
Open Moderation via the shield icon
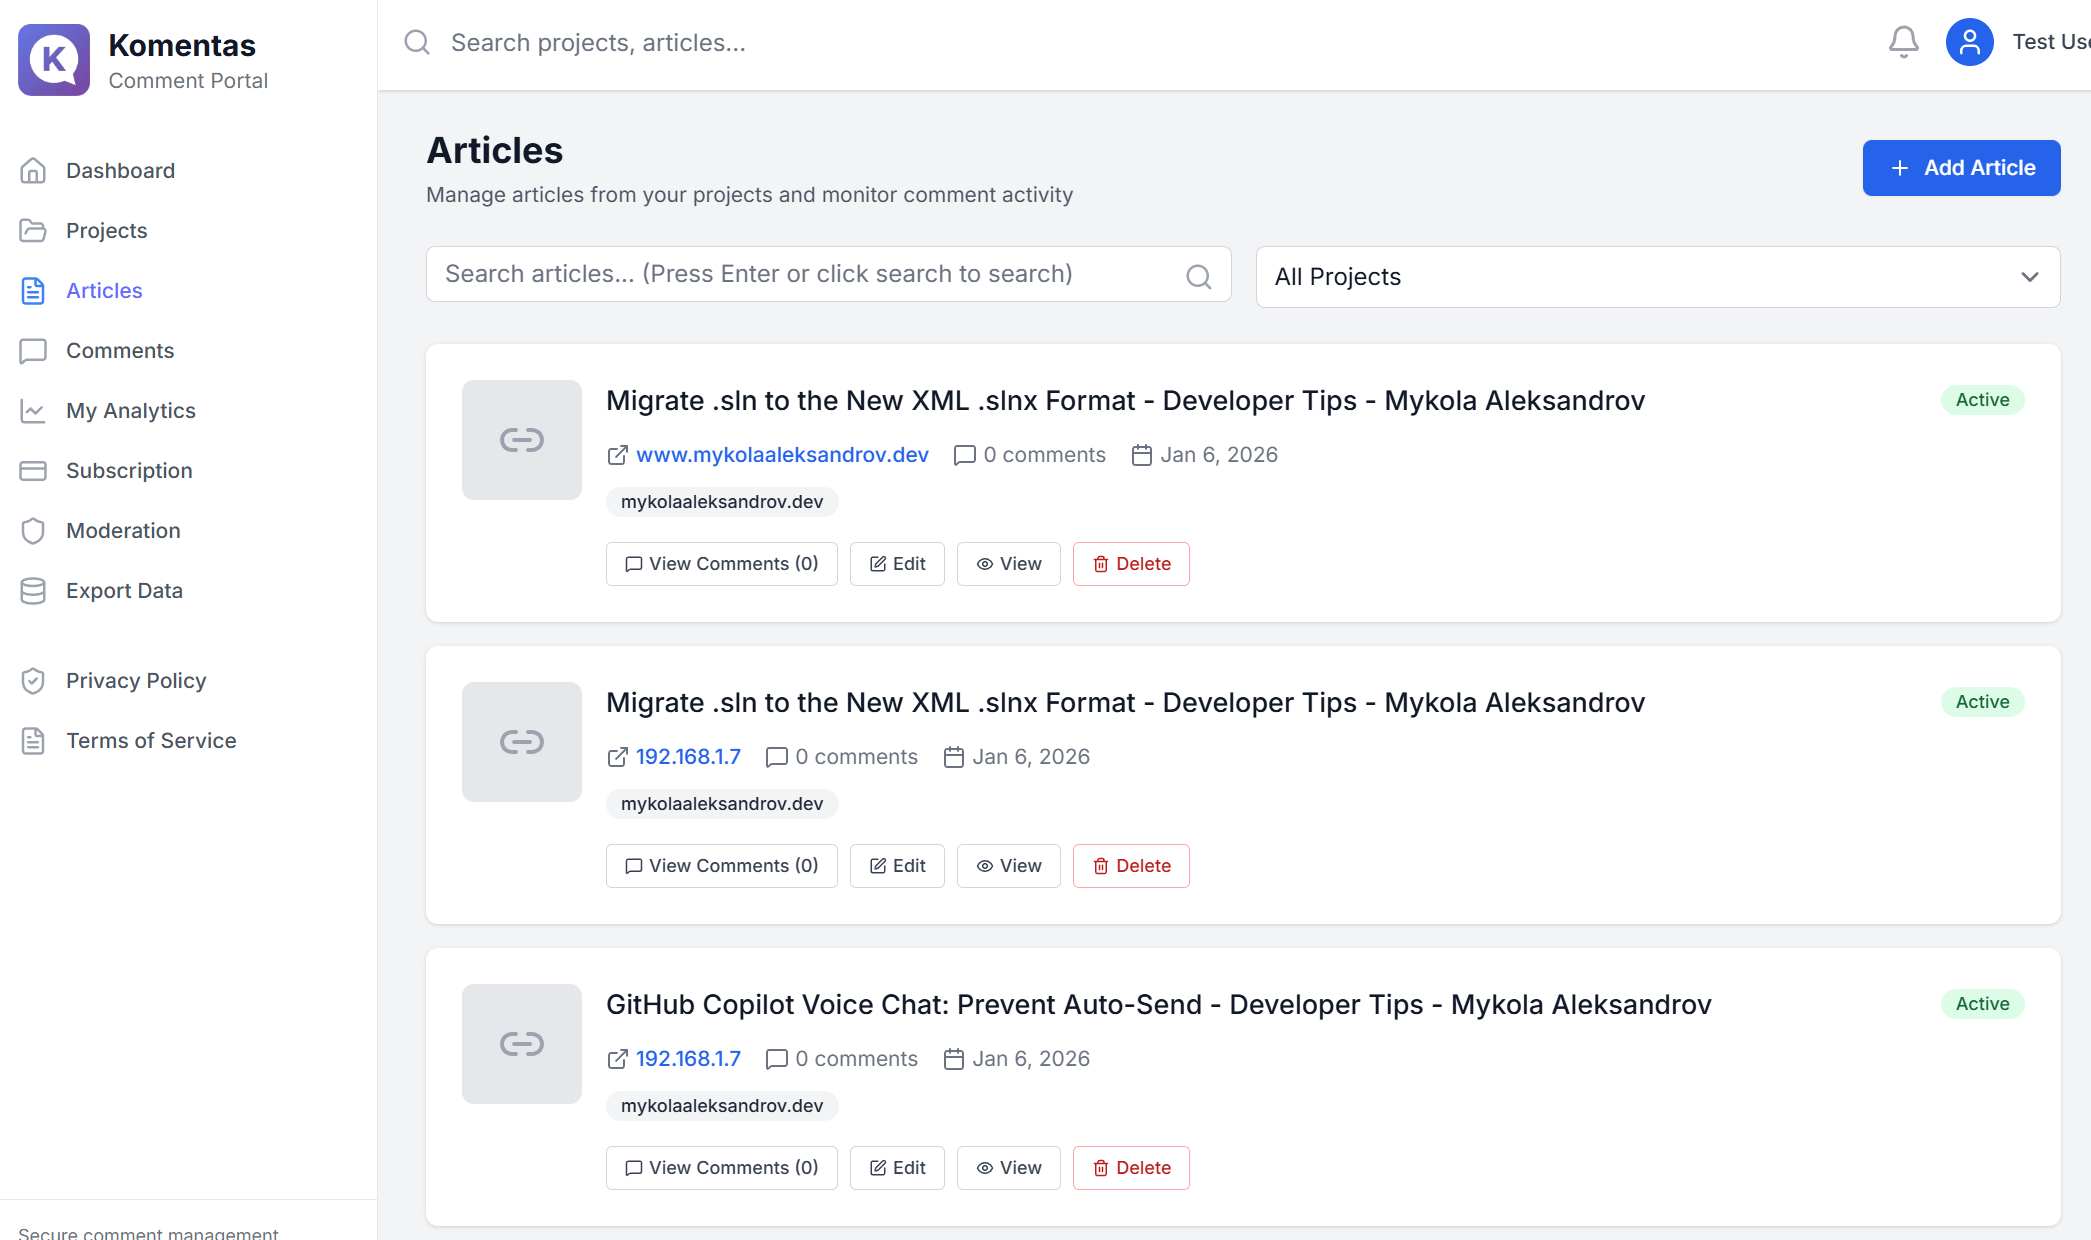[34, 530]
